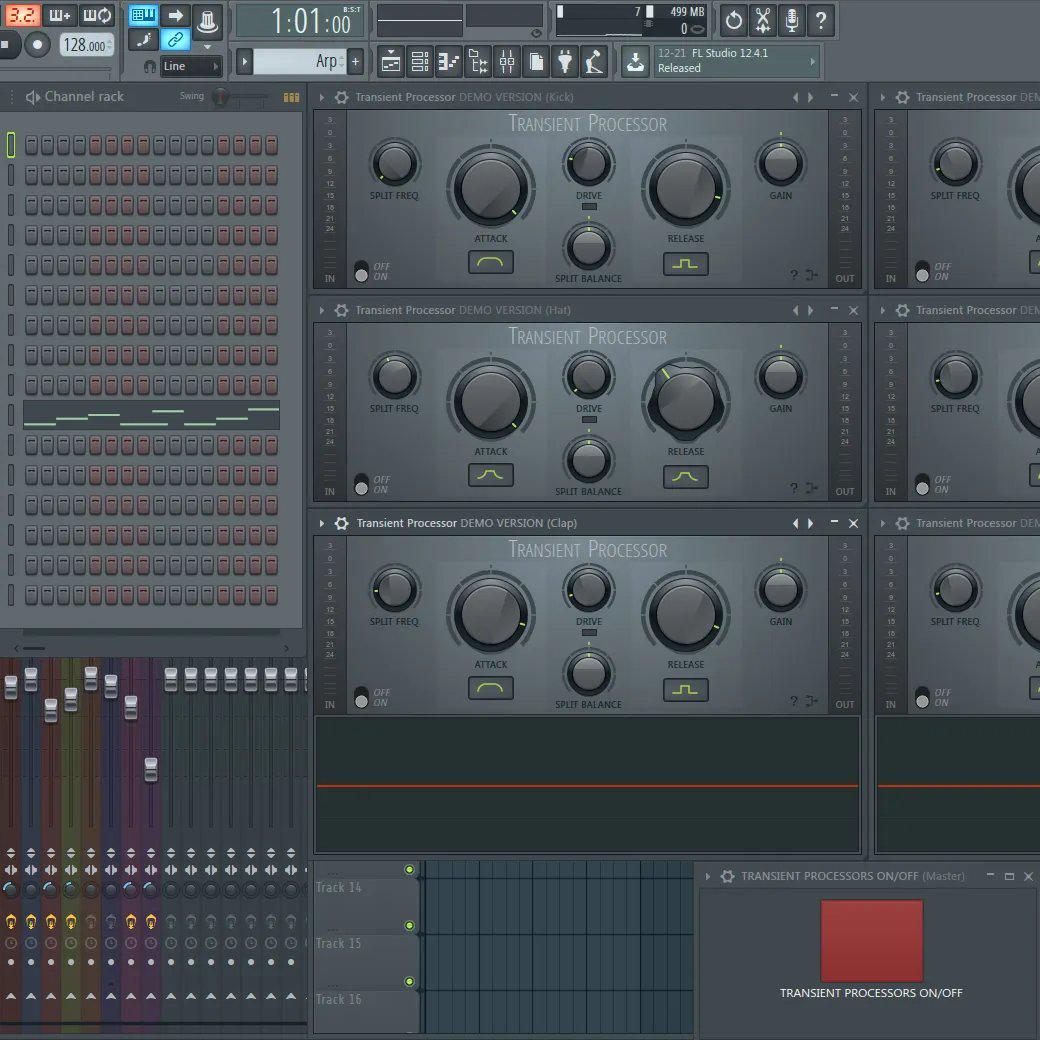Click the wait-for-input icon next to the countdown
Viewport: 1040px width, 1040px height.
(60, 15)
